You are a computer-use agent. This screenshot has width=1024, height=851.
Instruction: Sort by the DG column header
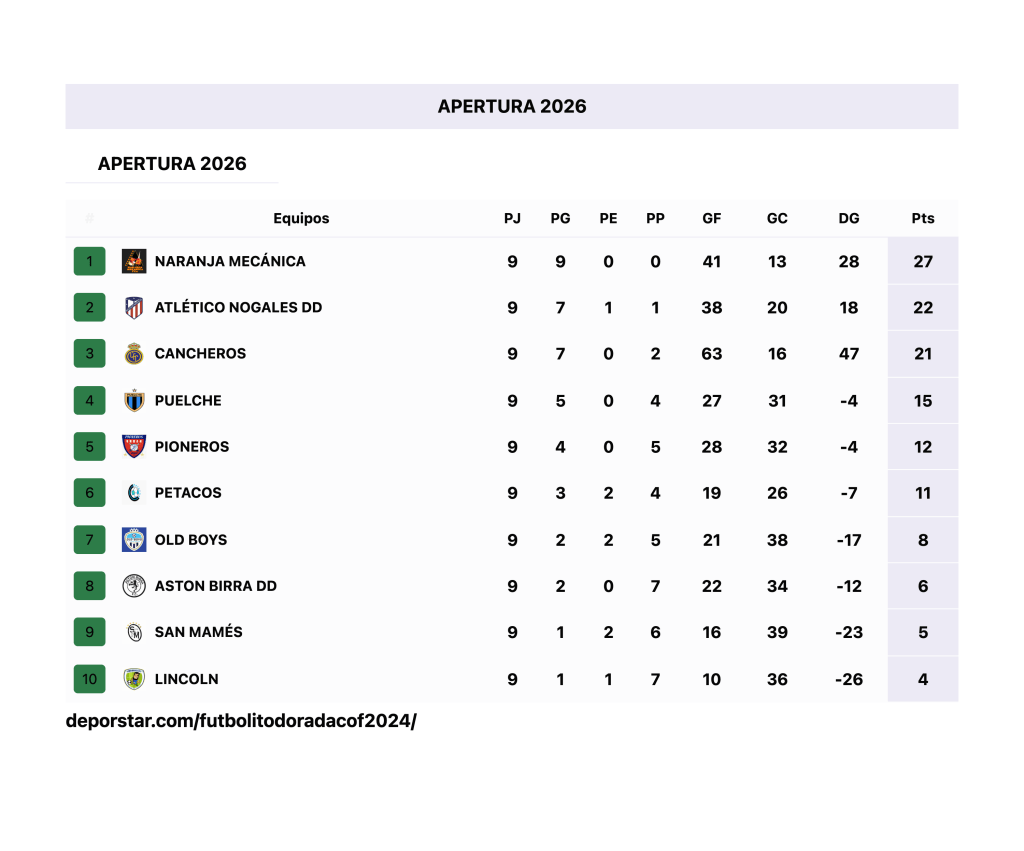coord(848,218)
